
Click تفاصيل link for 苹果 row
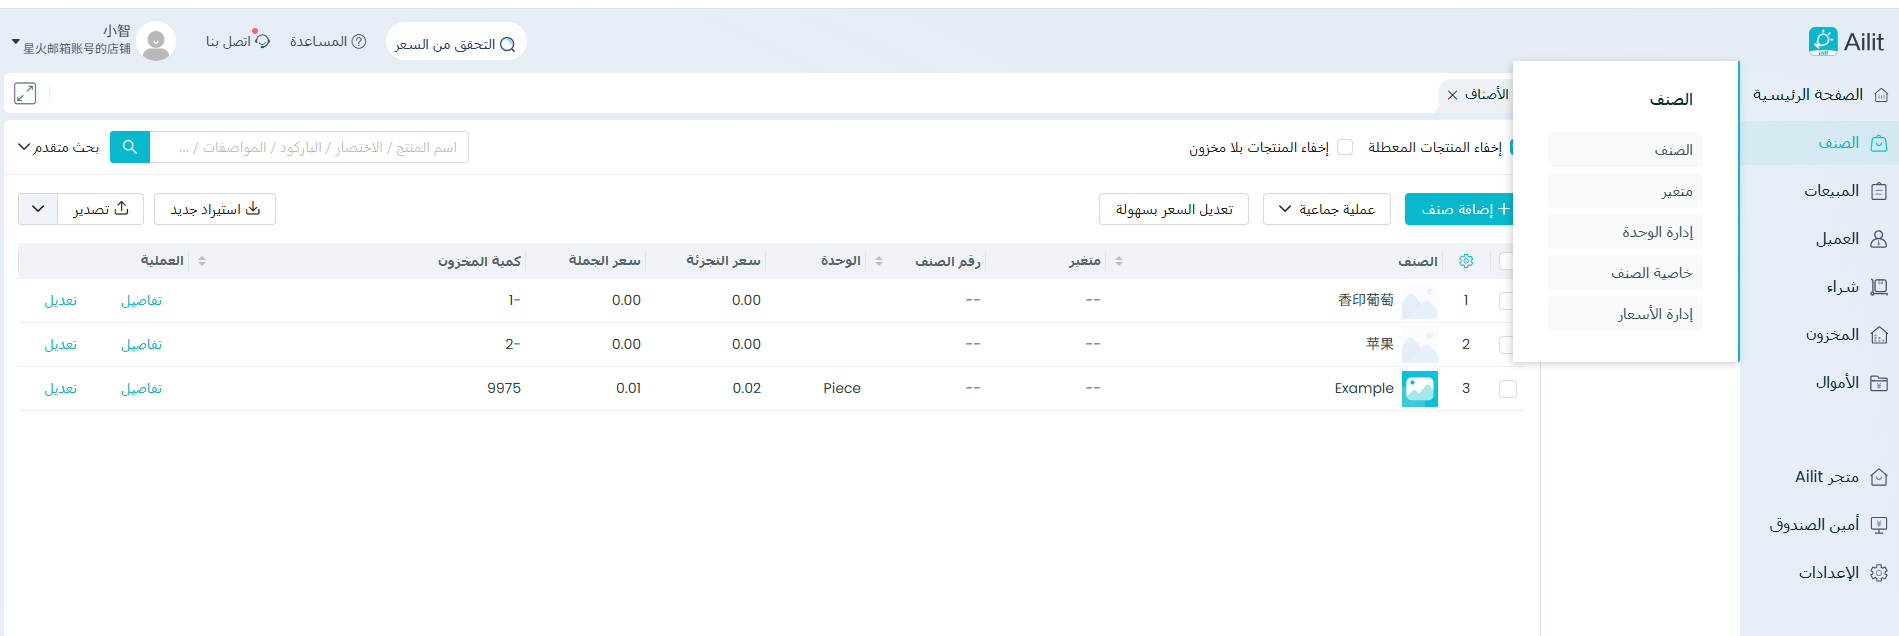click(x=141, y=345)
